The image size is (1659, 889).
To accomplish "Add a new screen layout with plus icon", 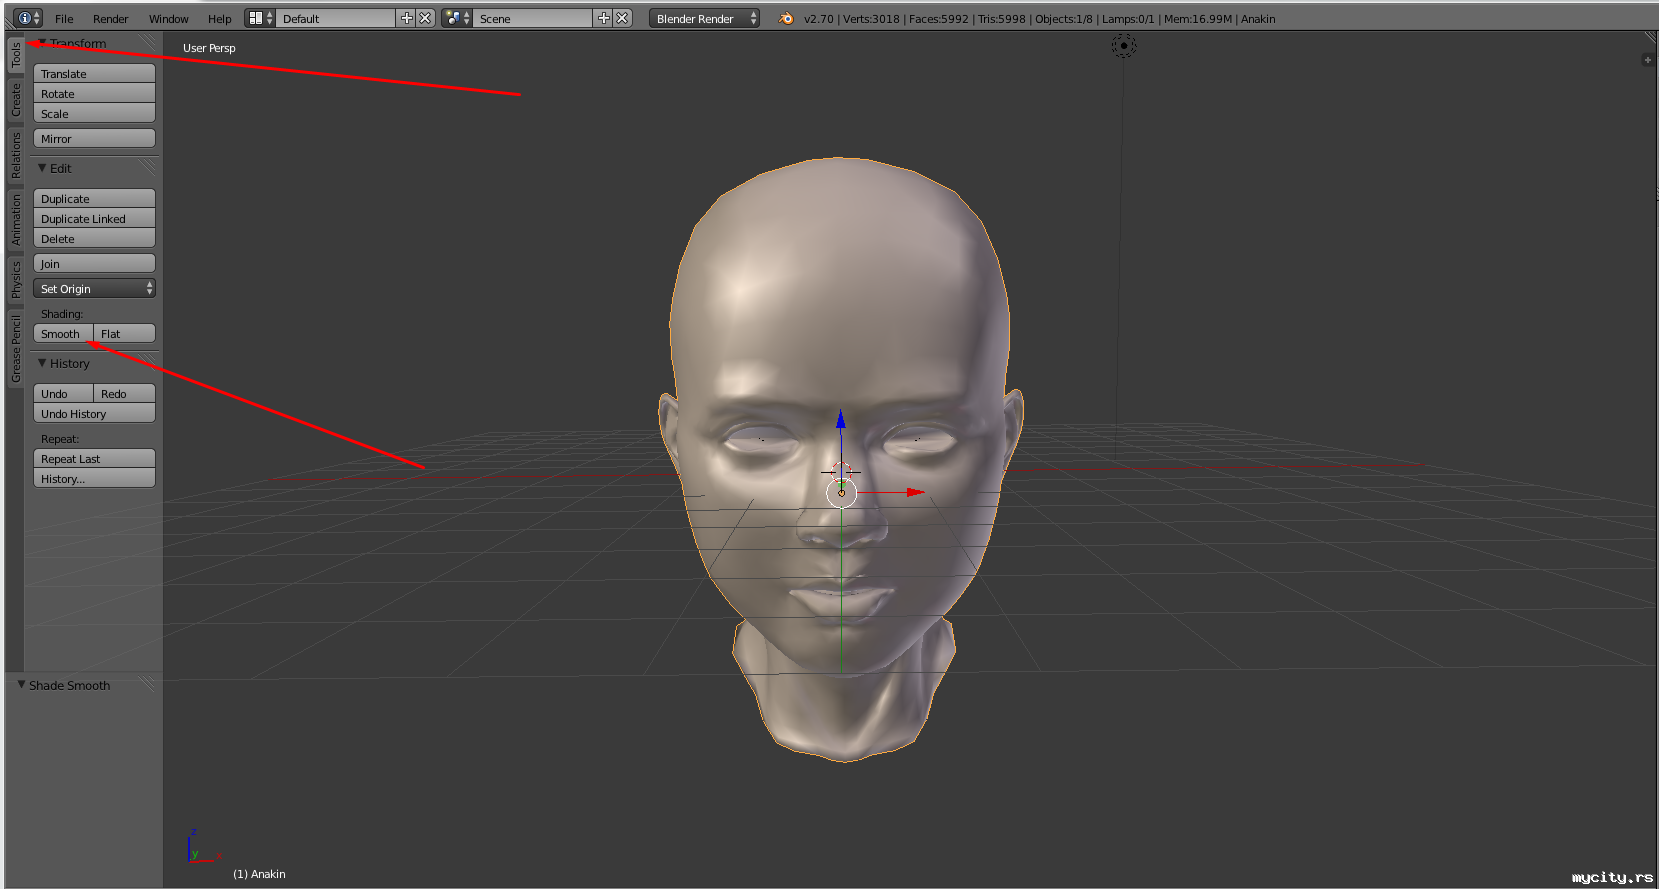I will (406, 18).
